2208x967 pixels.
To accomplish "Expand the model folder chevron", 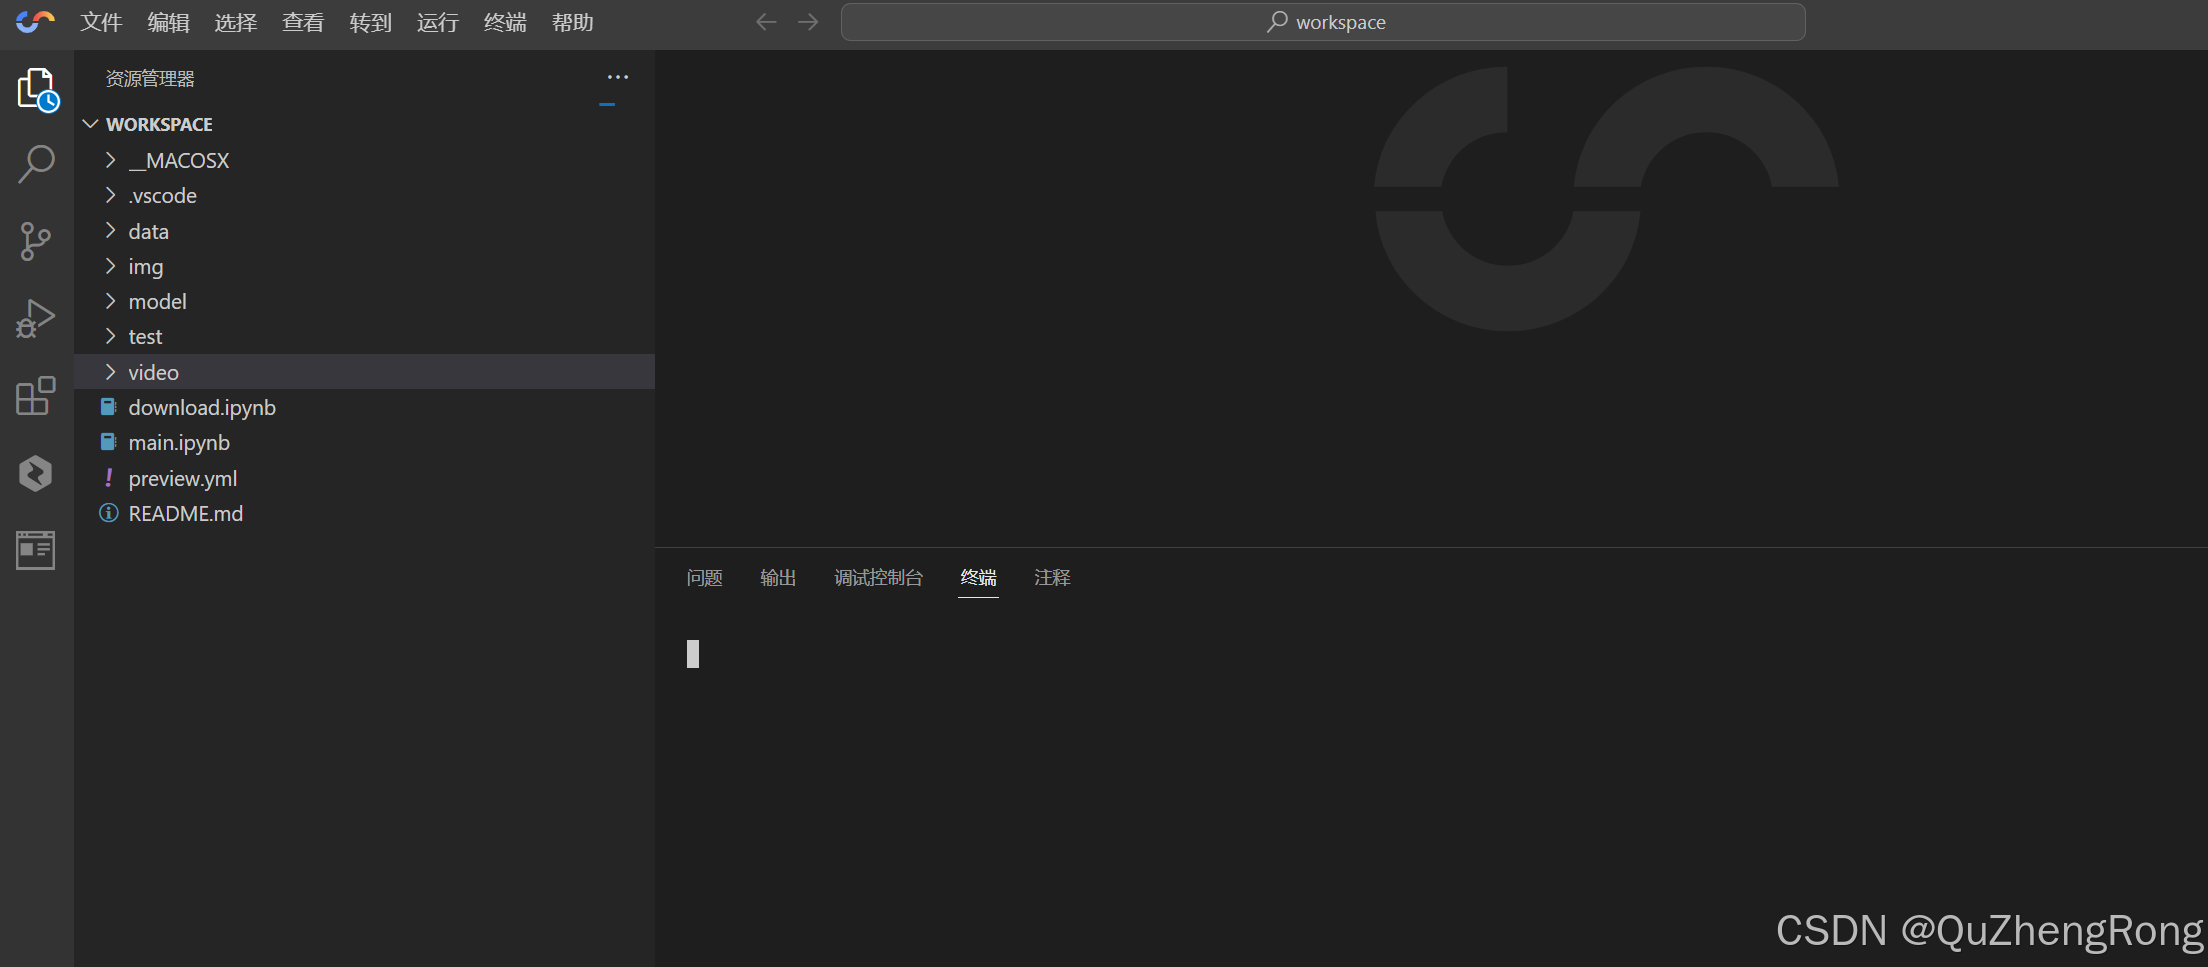I will click(x=111, y=301).
